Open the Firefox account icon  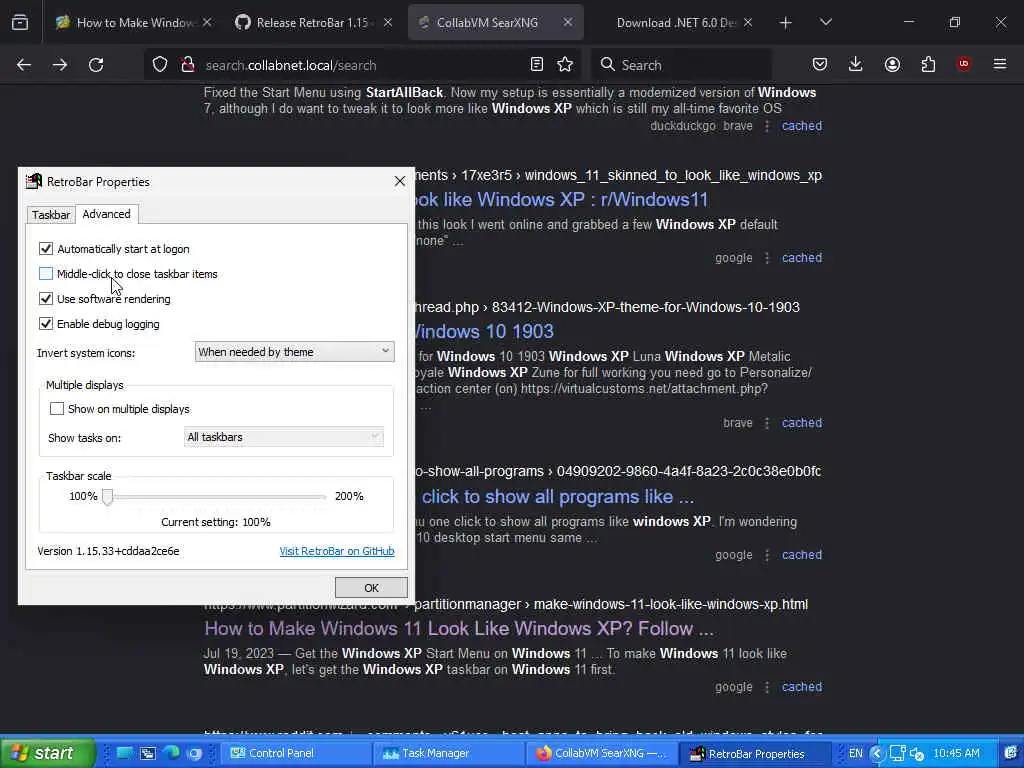pyautogui.click(x=892, y=64)
